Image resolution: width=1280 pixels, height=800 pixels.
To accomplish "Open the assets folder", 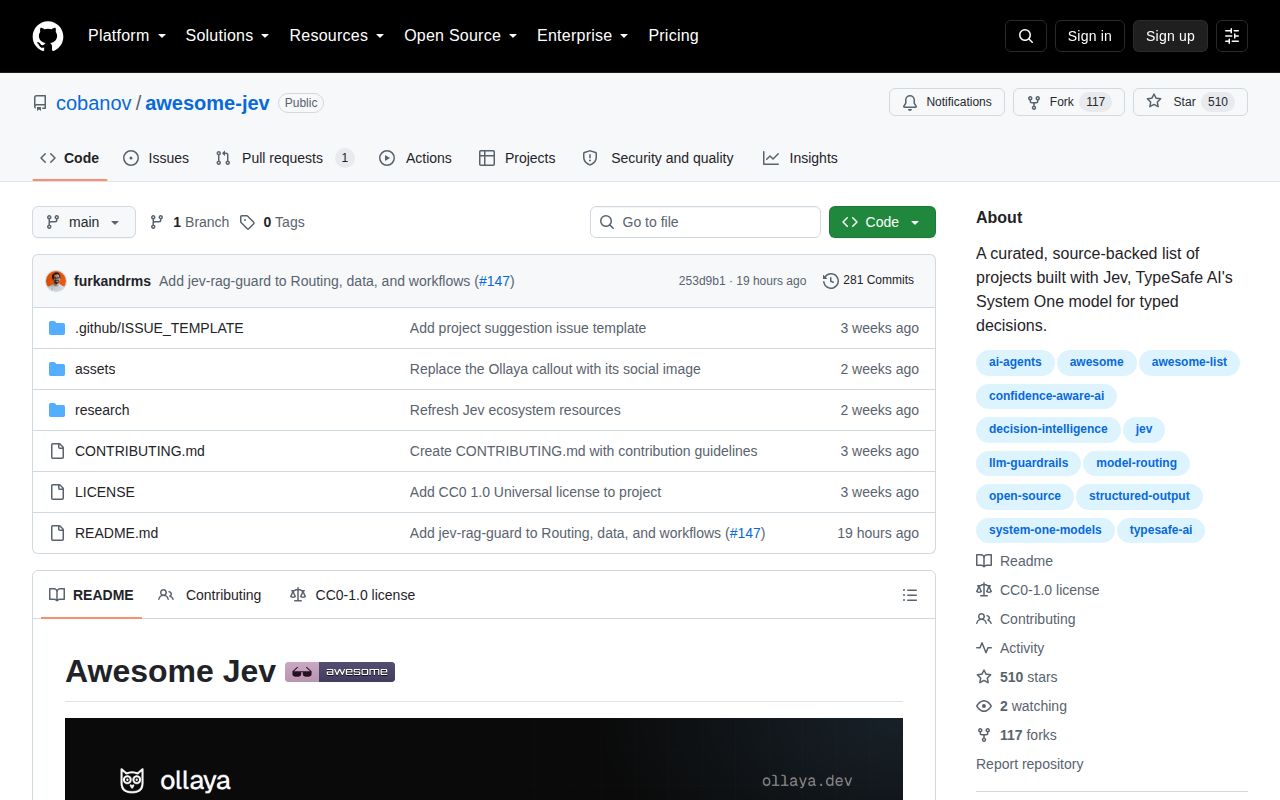I will click(x=95, y=369).
